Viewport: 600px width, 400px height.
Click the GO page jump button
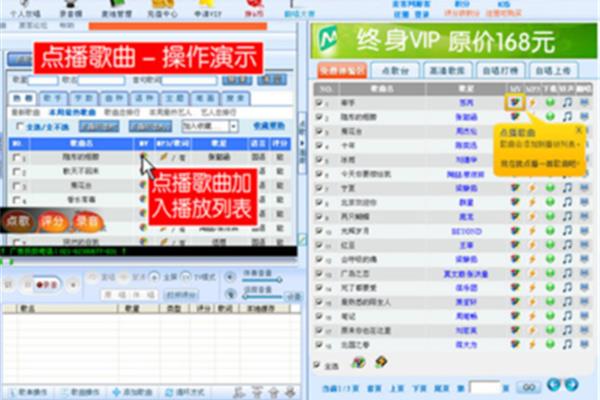pos(529,387)
